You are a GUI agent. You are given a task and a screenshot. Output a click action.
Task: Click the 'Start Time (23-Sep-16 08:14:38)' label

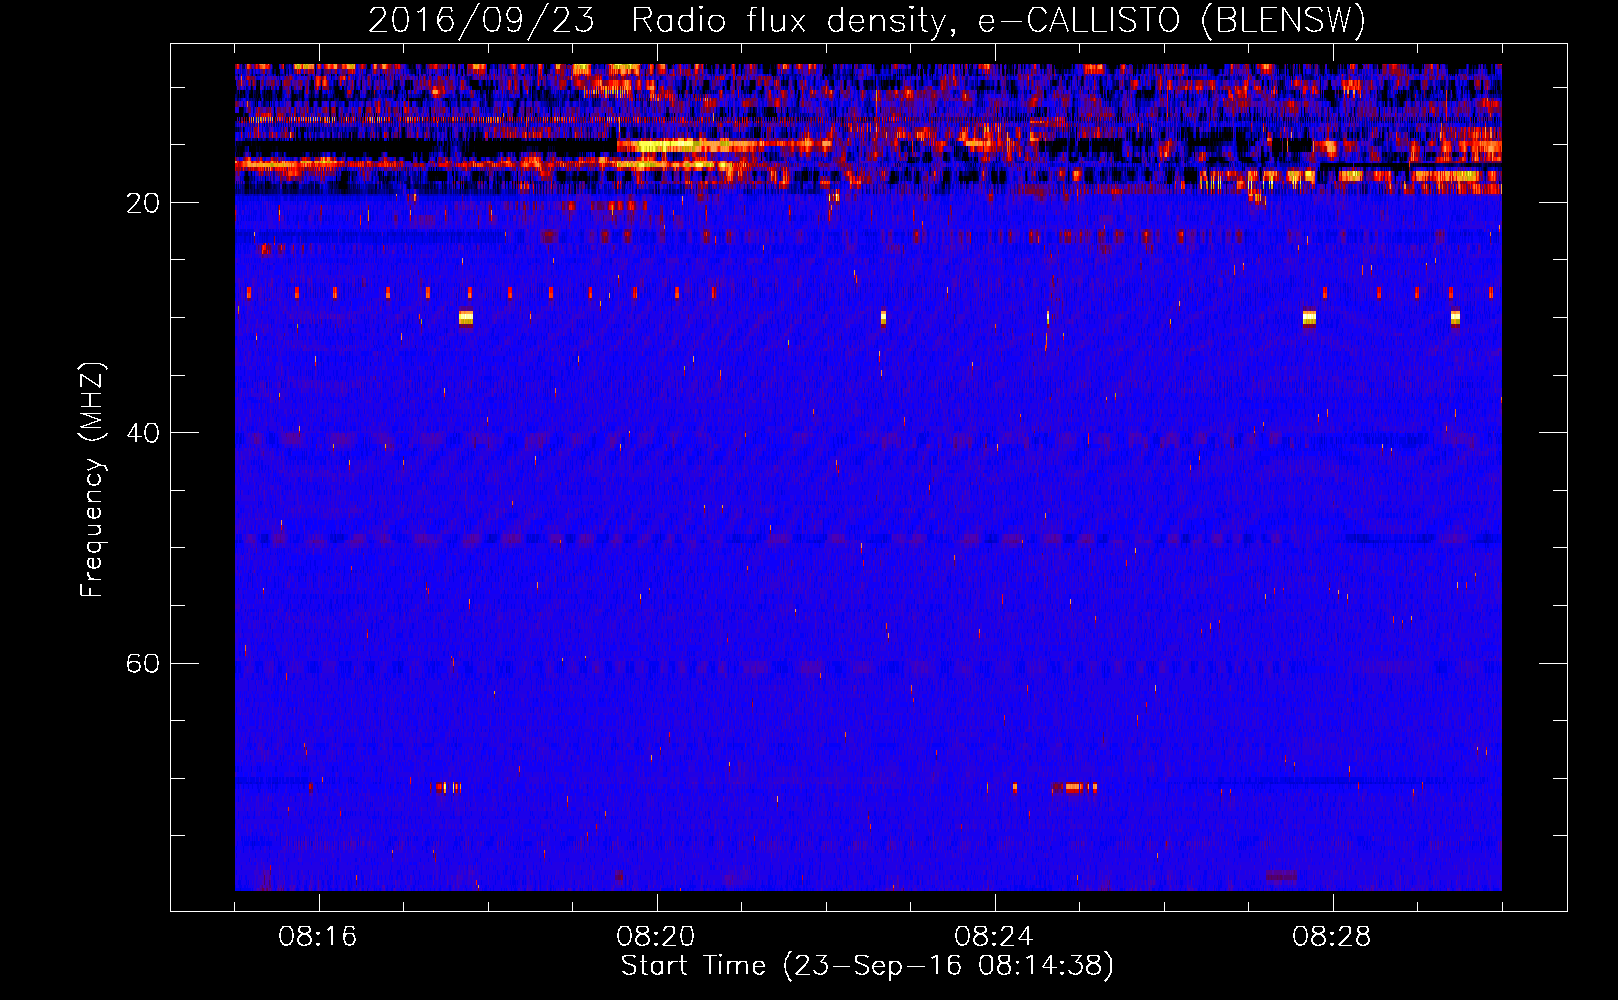click(x=867, y=966)
